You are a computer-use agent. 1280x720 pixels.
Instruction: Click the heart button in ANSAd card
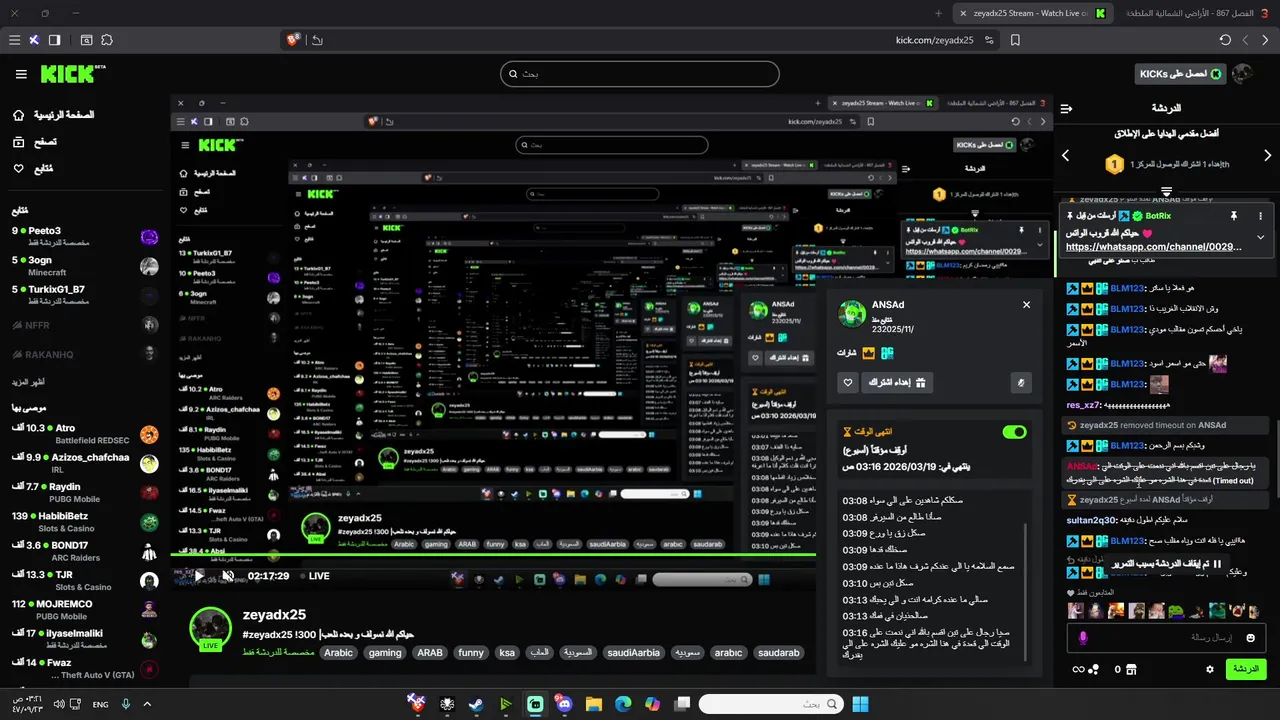coord(848,382)
